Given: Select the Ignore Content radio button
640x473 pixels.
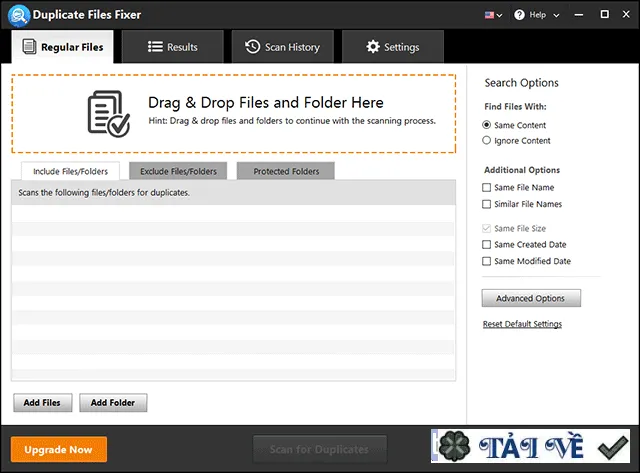Looking at the screenshot, I should (x=486, y=140).
